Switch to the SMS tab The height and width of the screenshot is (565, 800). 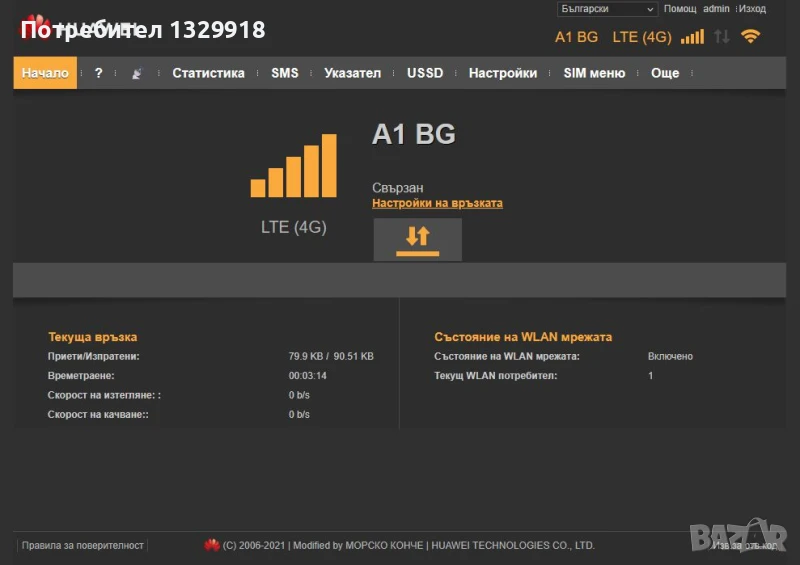click(285, 73)
